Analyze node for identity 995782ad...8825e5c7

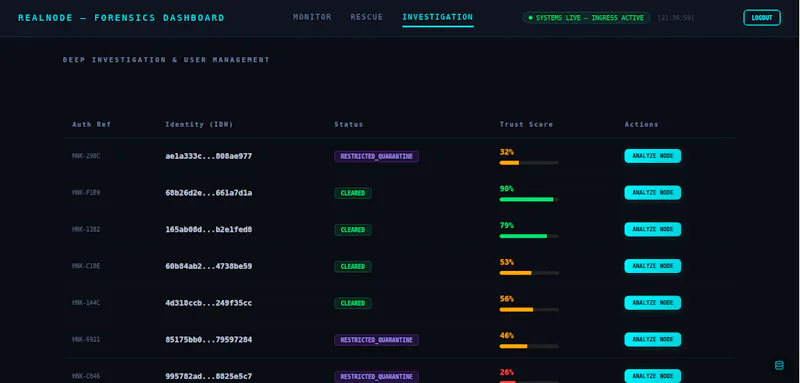tap(653, 376)
